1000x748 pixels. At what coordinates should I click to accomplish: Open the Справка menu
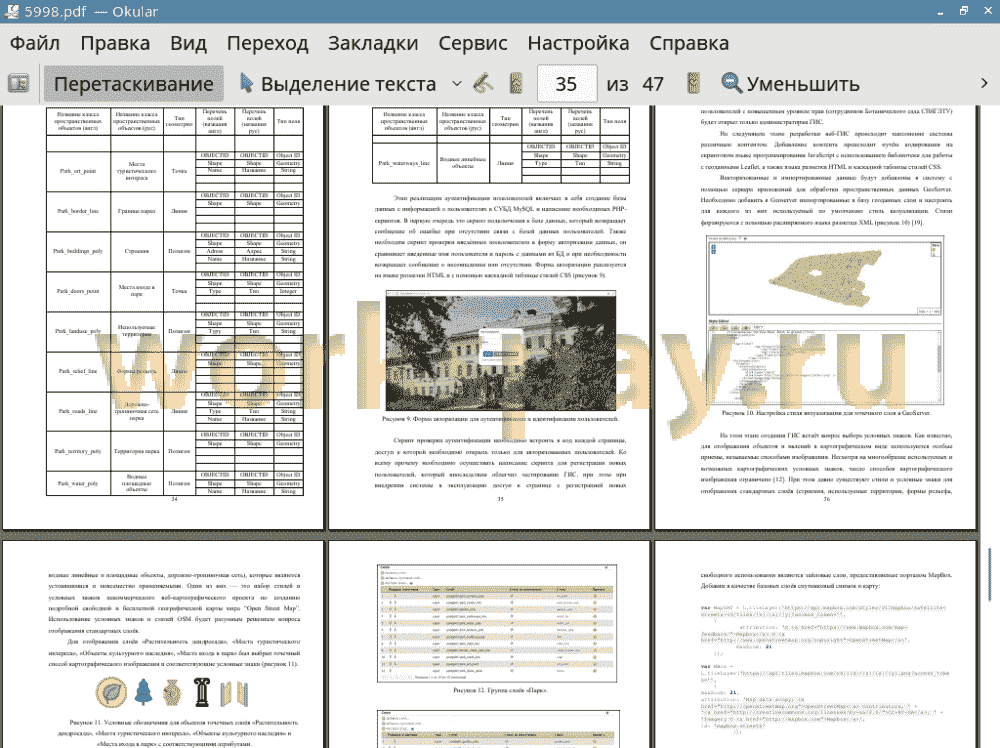[689, 43]
